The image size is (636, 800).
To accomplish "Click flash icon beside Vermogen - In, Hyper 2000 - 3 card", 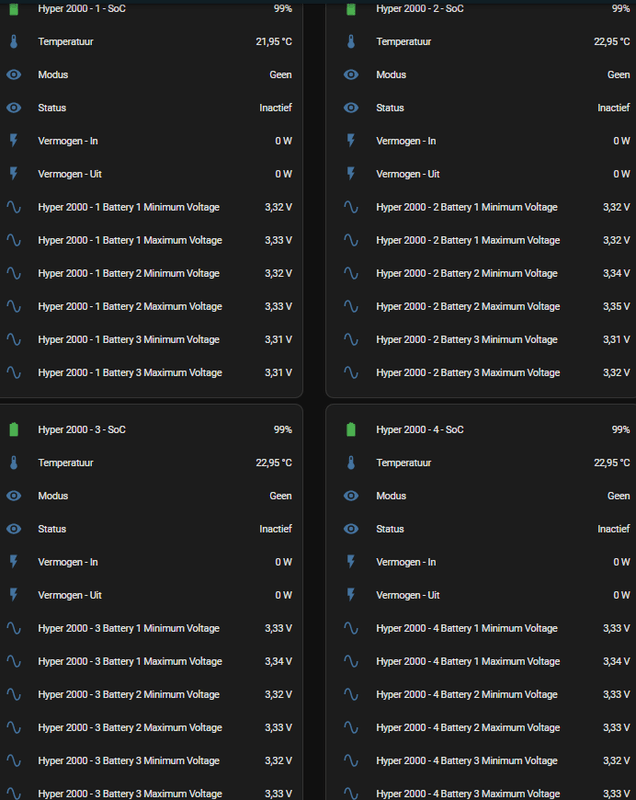I will pyautogui.click(x=14, y=562).
